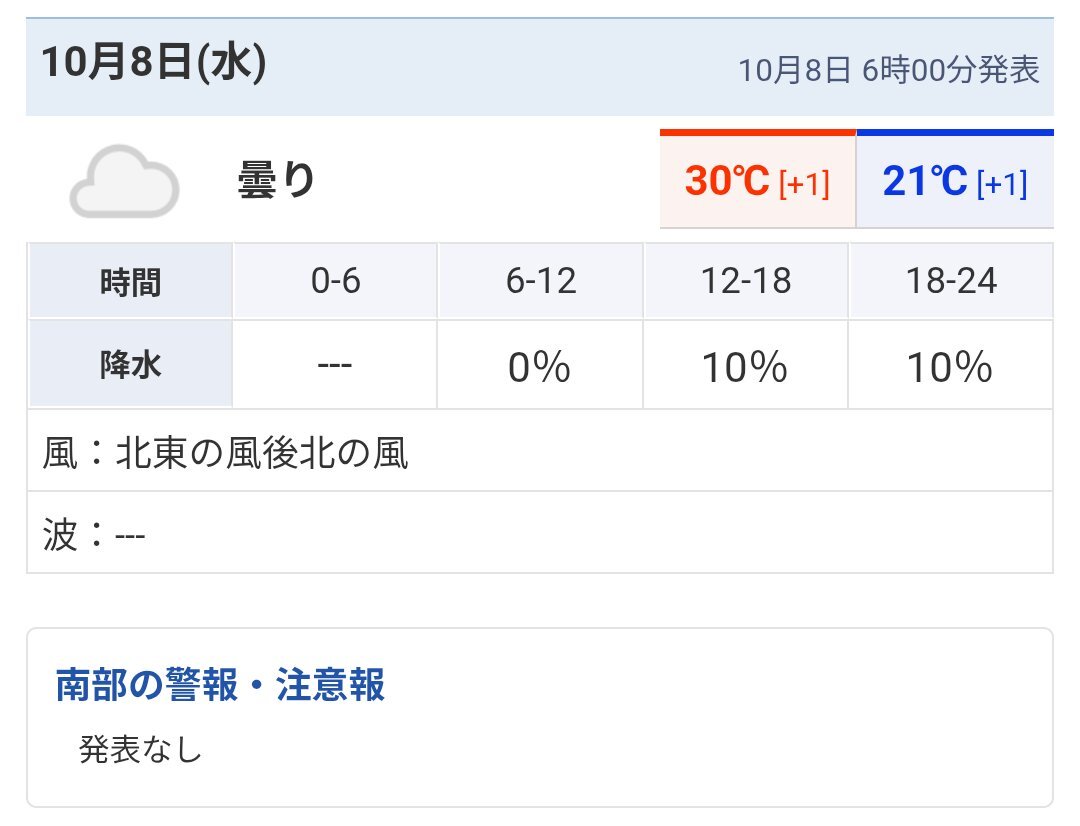Click the cloudy weather icon
1080x826 pixels.
click(124, 181)
